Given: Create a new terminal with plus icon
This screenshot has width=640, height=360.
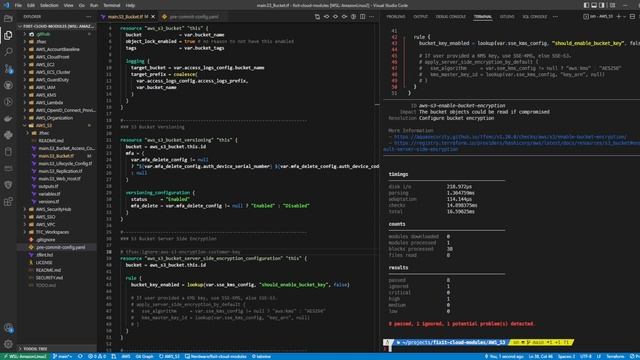Looking at the screenshot, I should point(618,17).
